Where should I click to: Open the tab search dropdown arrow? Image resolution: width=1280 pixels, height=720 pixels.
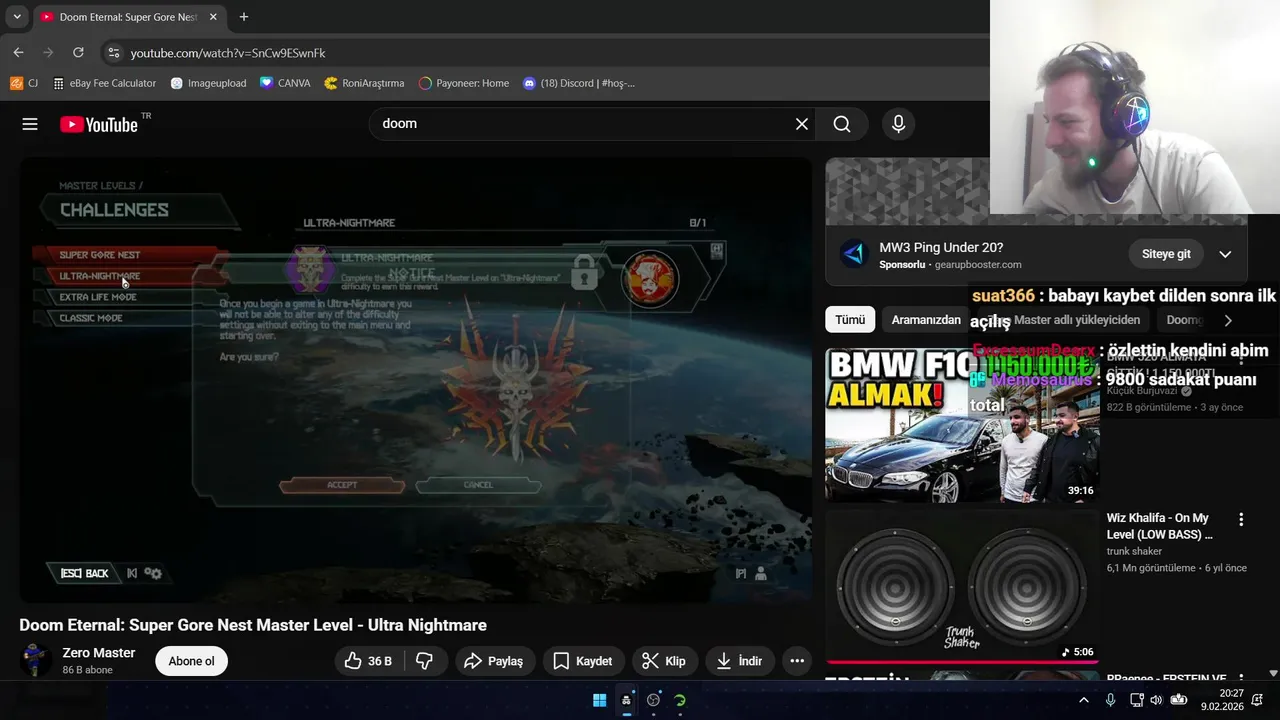pos(16,17)
